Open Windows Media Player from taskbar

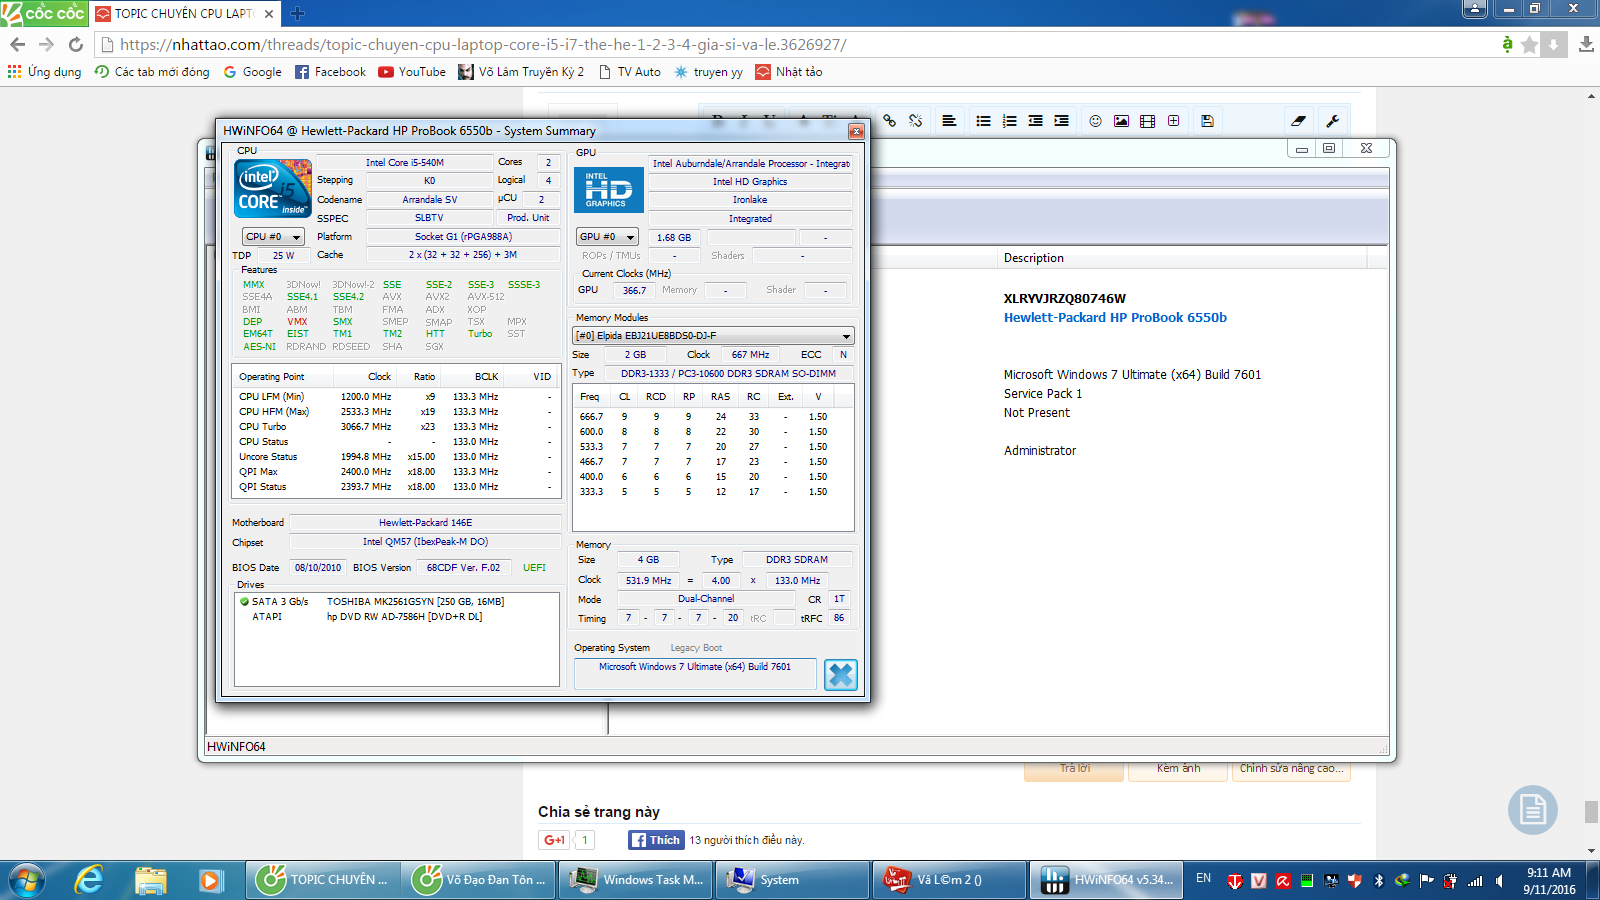tap(209, 880)
